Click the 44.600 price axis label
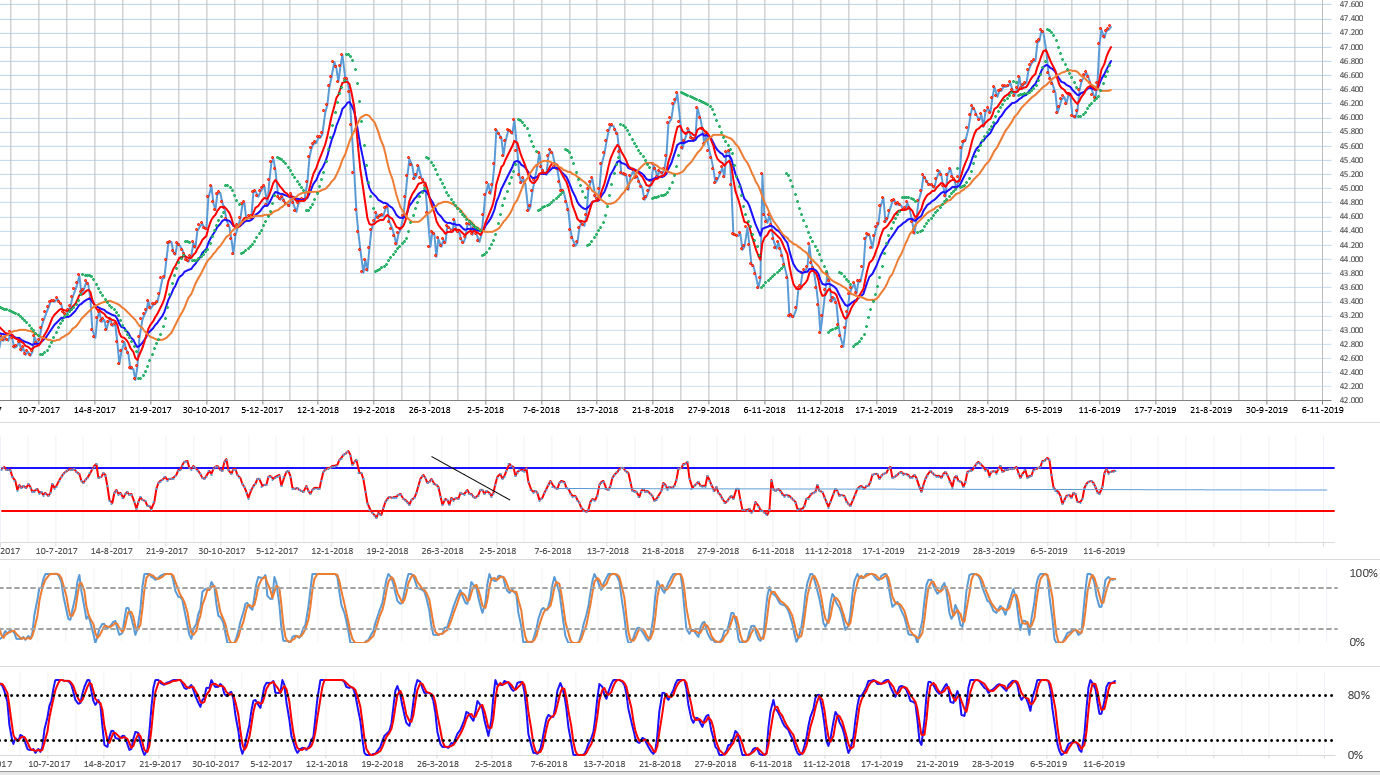 1350,216
